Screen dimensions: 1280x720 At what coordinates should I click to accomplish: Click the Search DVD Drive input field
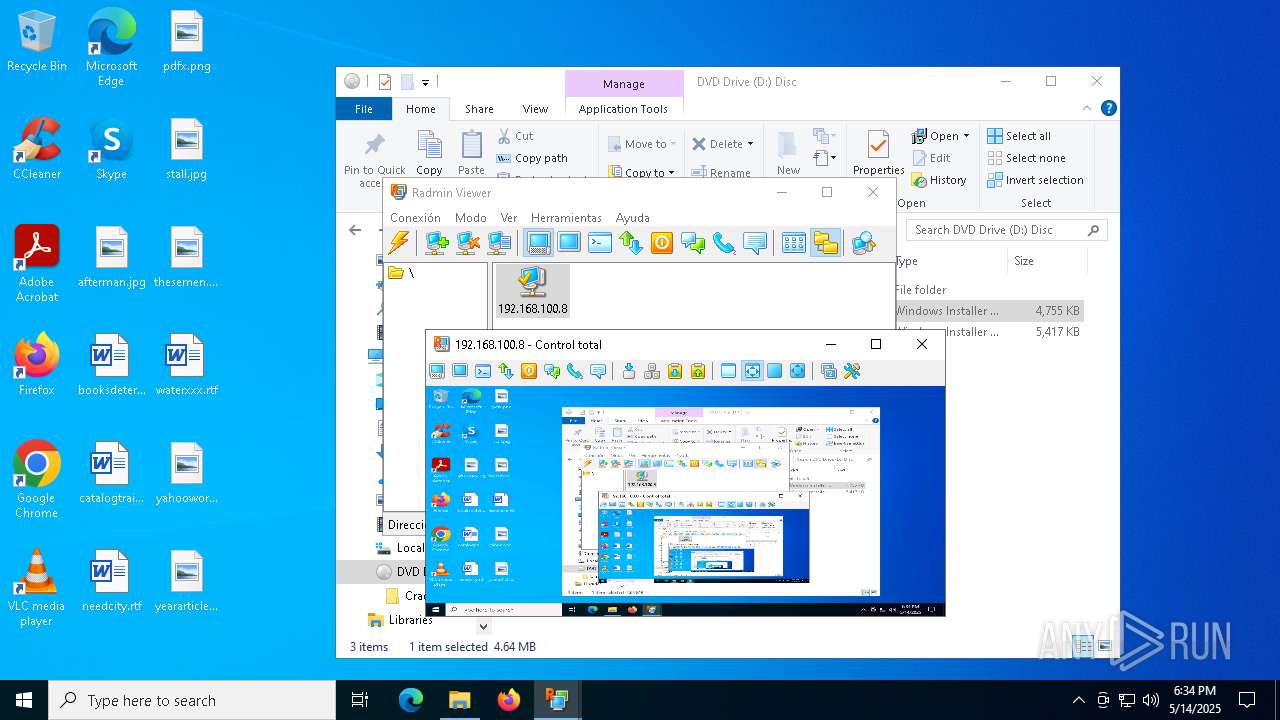(x=1007, y=230)
